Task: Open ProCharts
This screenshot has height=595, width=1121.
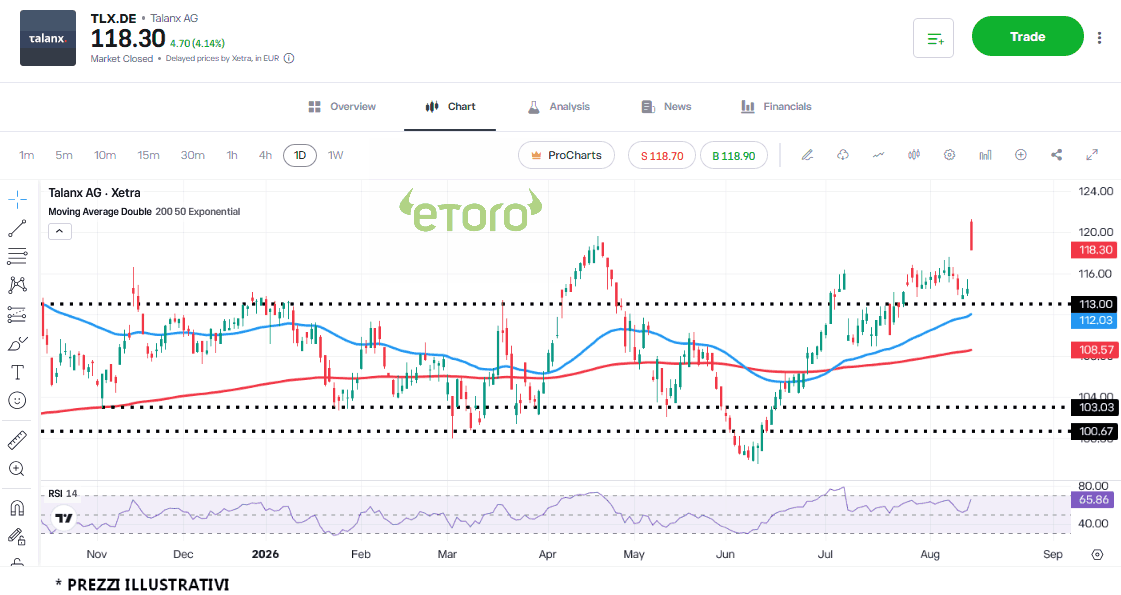Action: click(566, 155)
